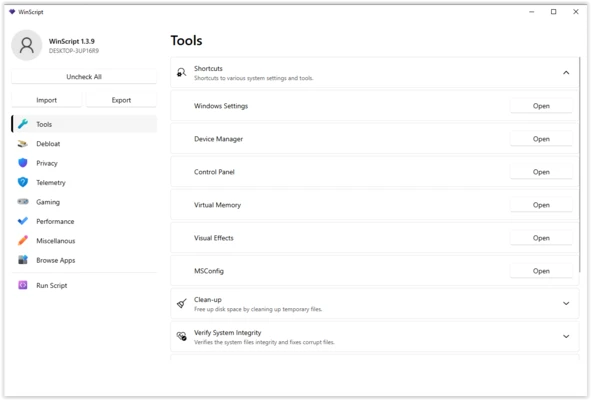Viewport: 591px width, 400px height.
Task: Open Device Manager shortcut
Action: (541, 139)
